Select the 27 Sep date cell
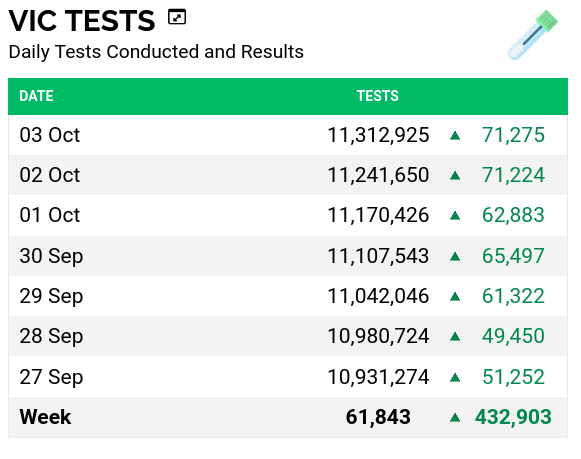Image resolution: width=581 pixels, height=459 pixels. [x=51, y=377]
